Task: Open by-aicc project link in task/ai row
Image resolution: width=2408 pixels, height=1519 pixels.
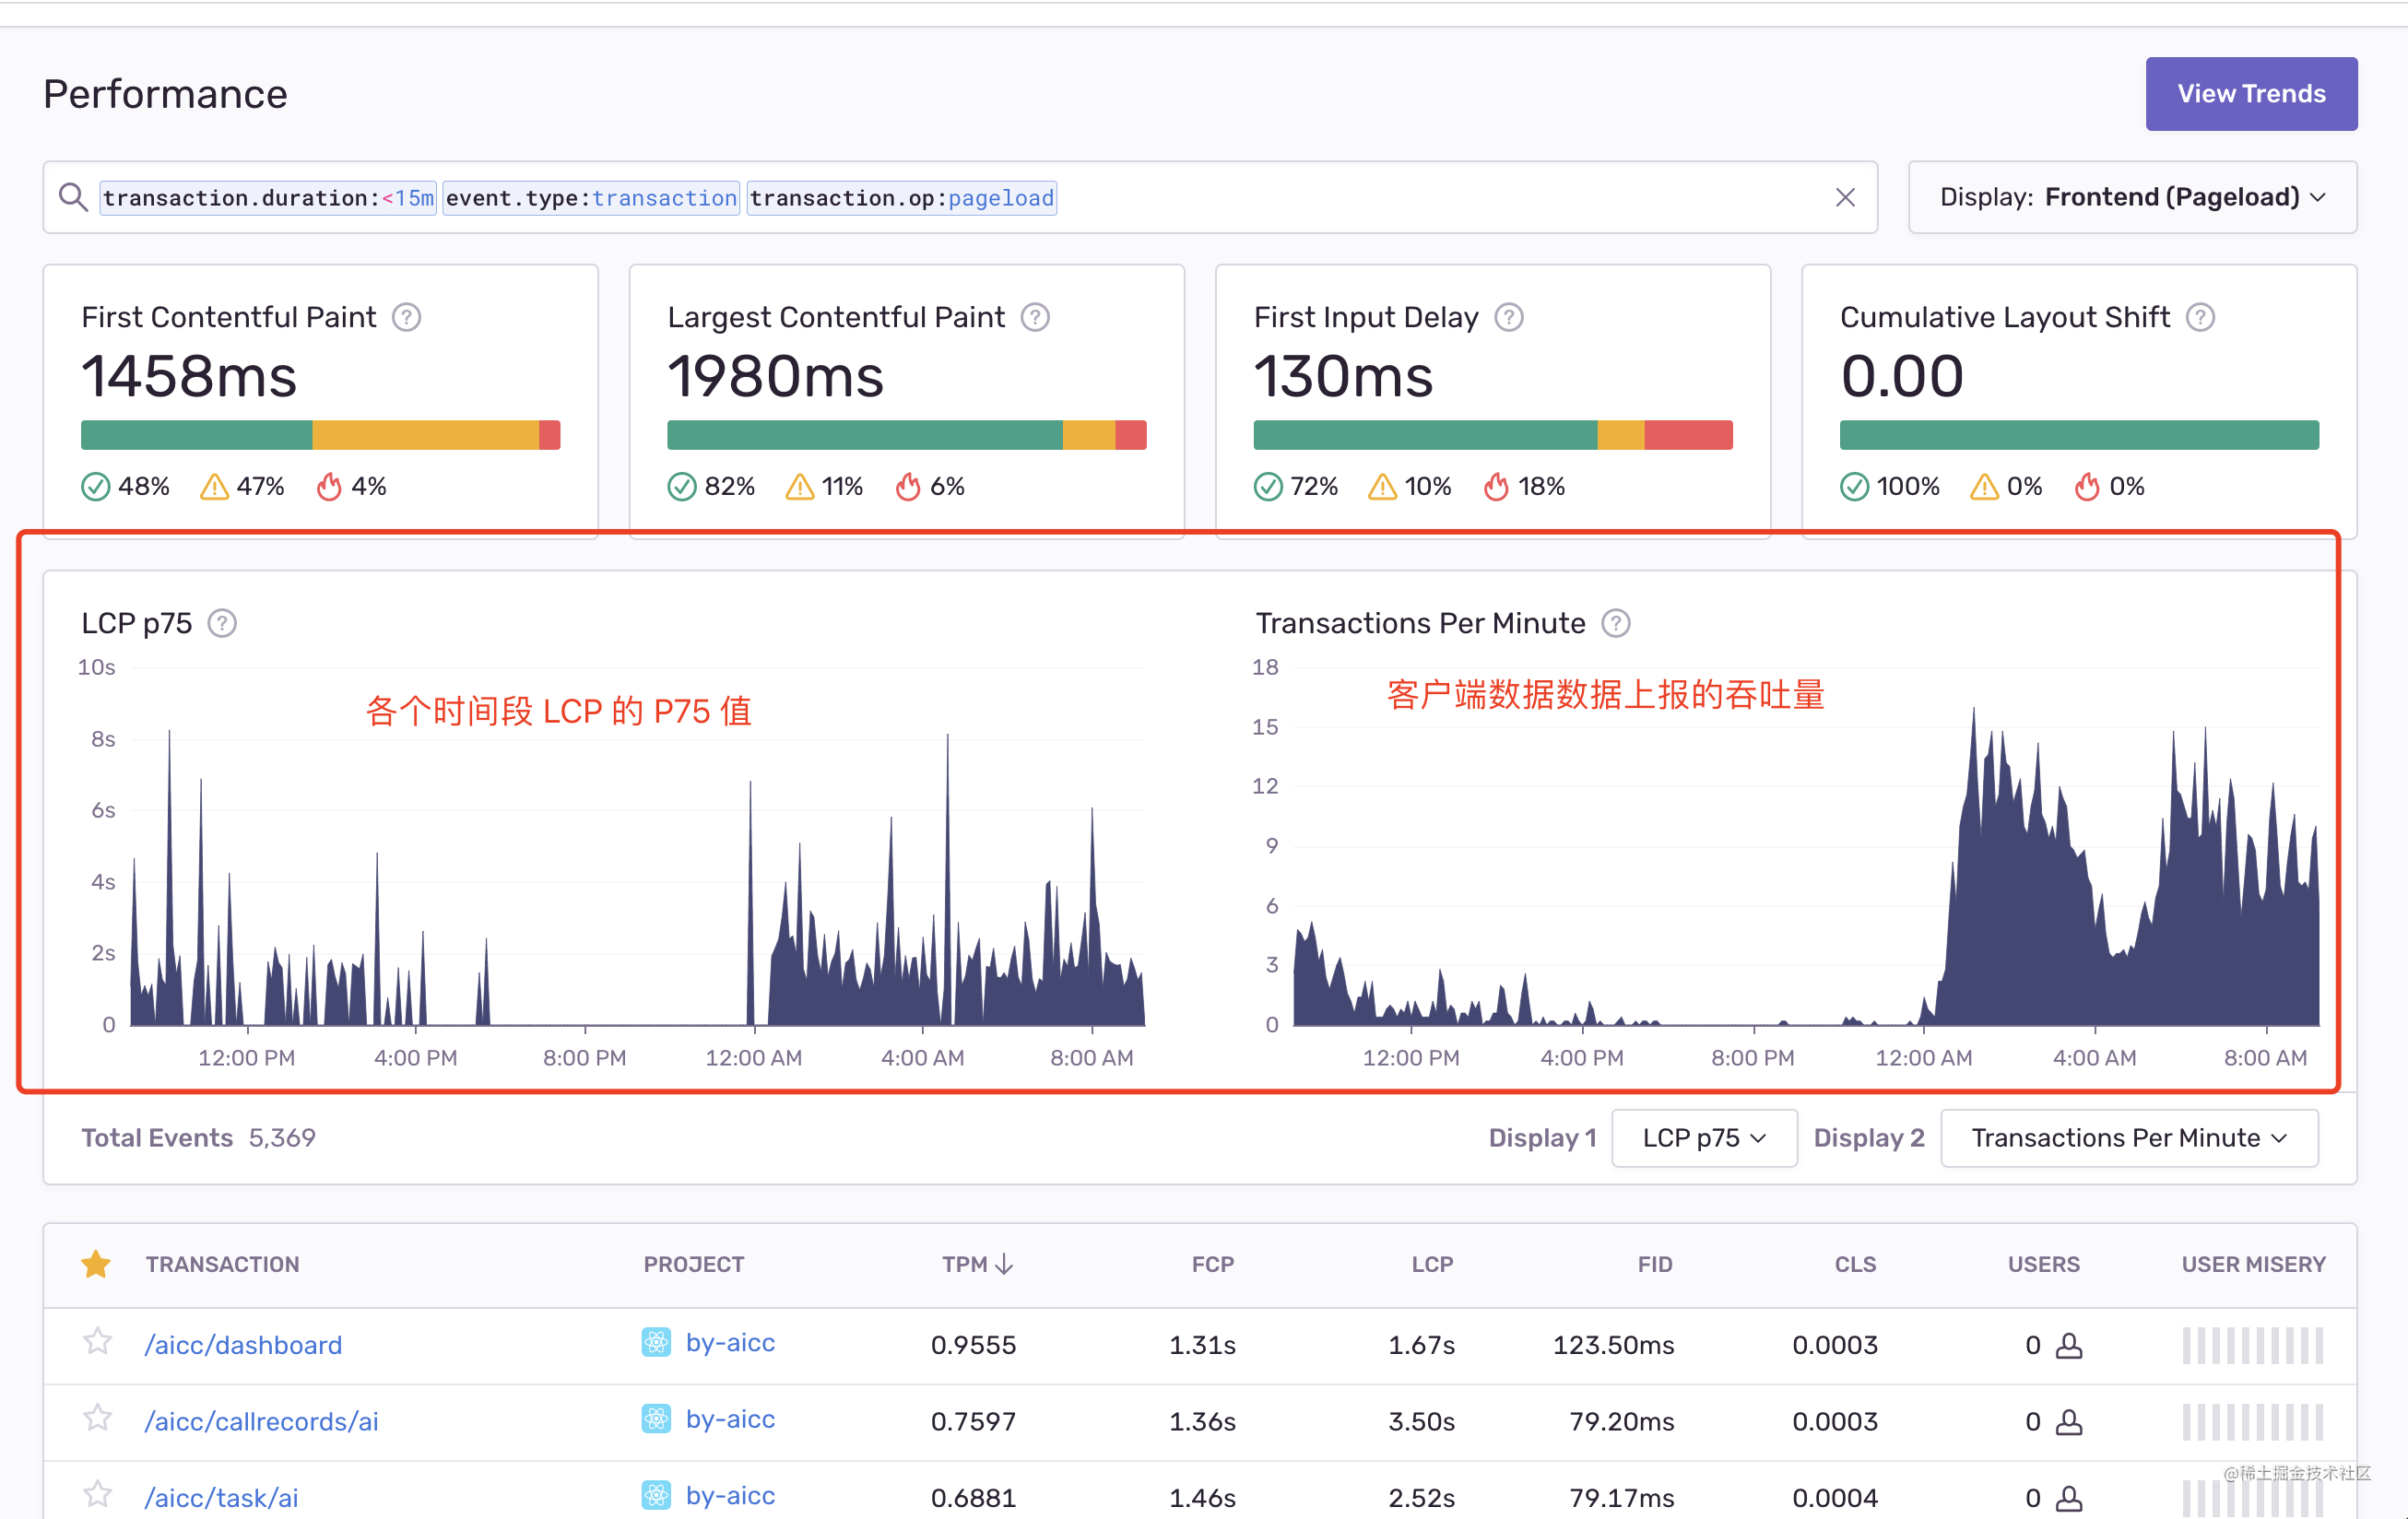Action: click(730, 1496)
